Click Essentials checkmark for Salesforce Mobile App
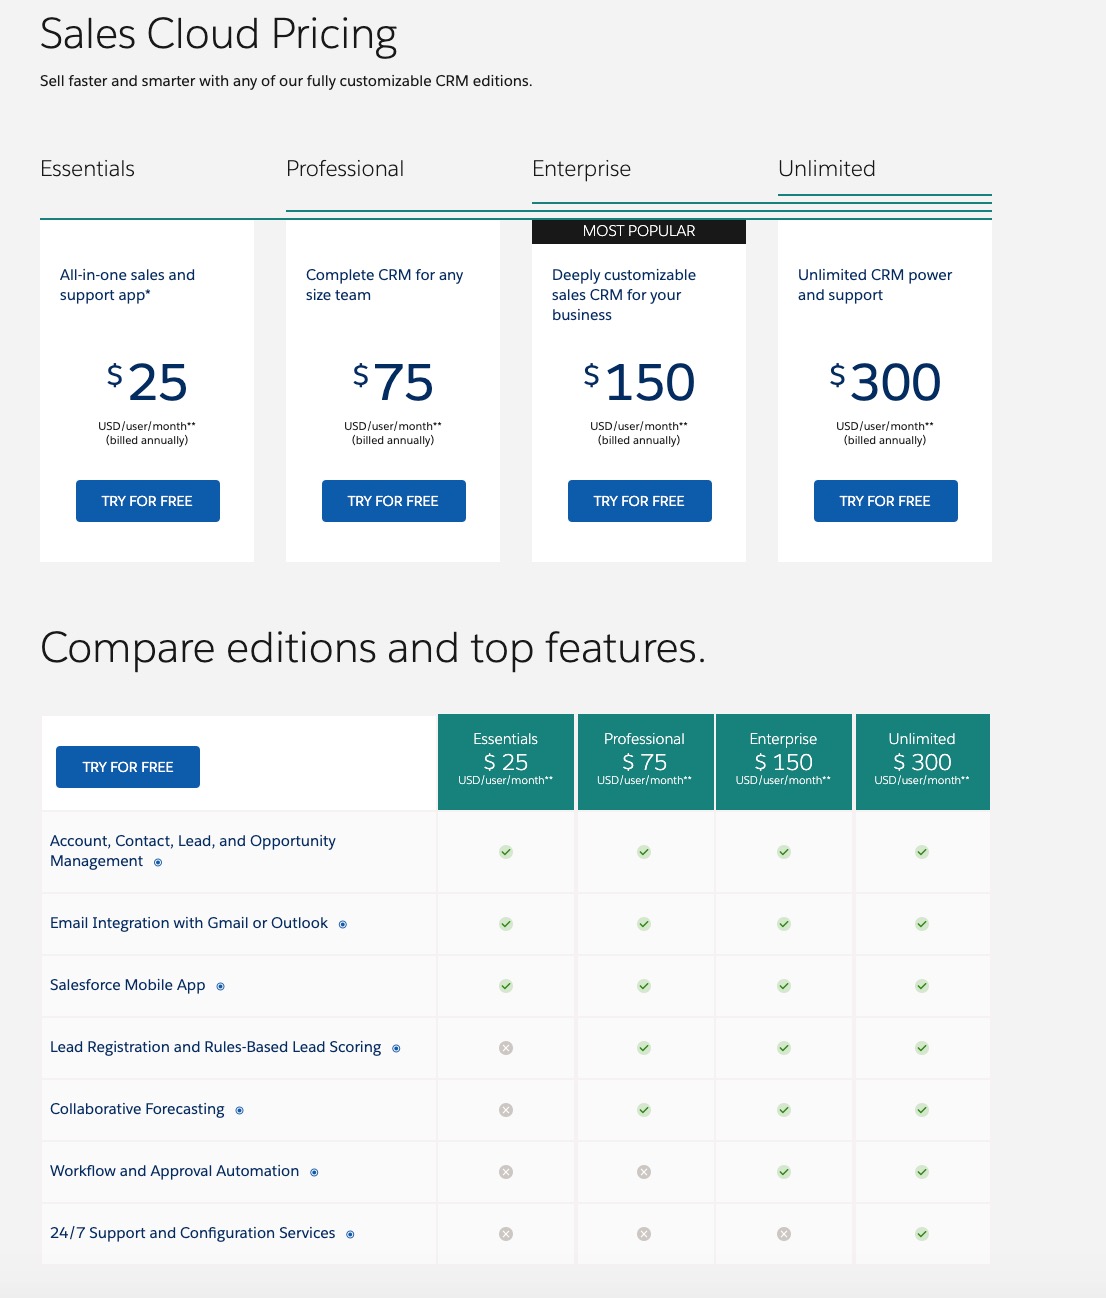Viewport: 1106px width, 1298px height. (506, 986)
